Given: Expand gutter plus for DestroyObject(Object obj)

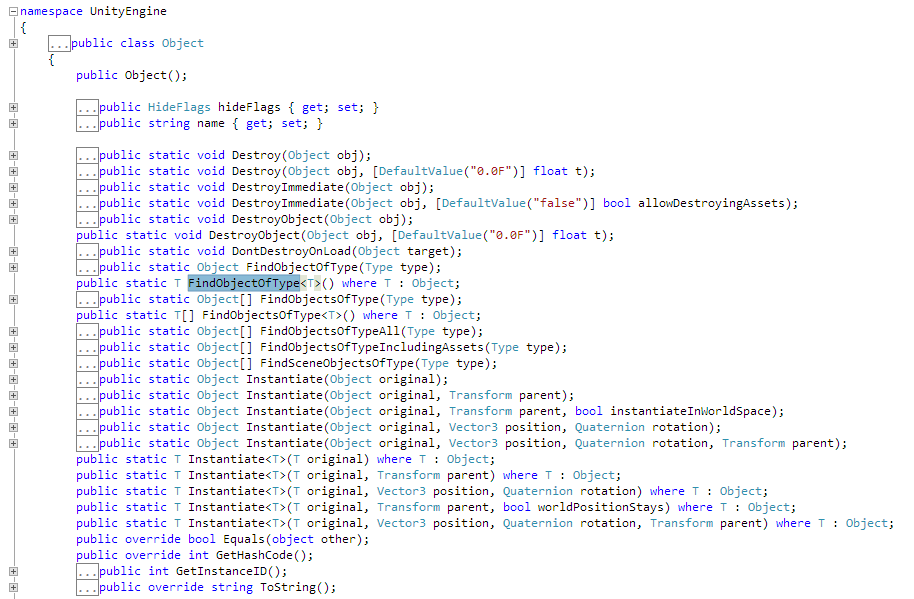Looking at the screenshot, I should point(13,220).
